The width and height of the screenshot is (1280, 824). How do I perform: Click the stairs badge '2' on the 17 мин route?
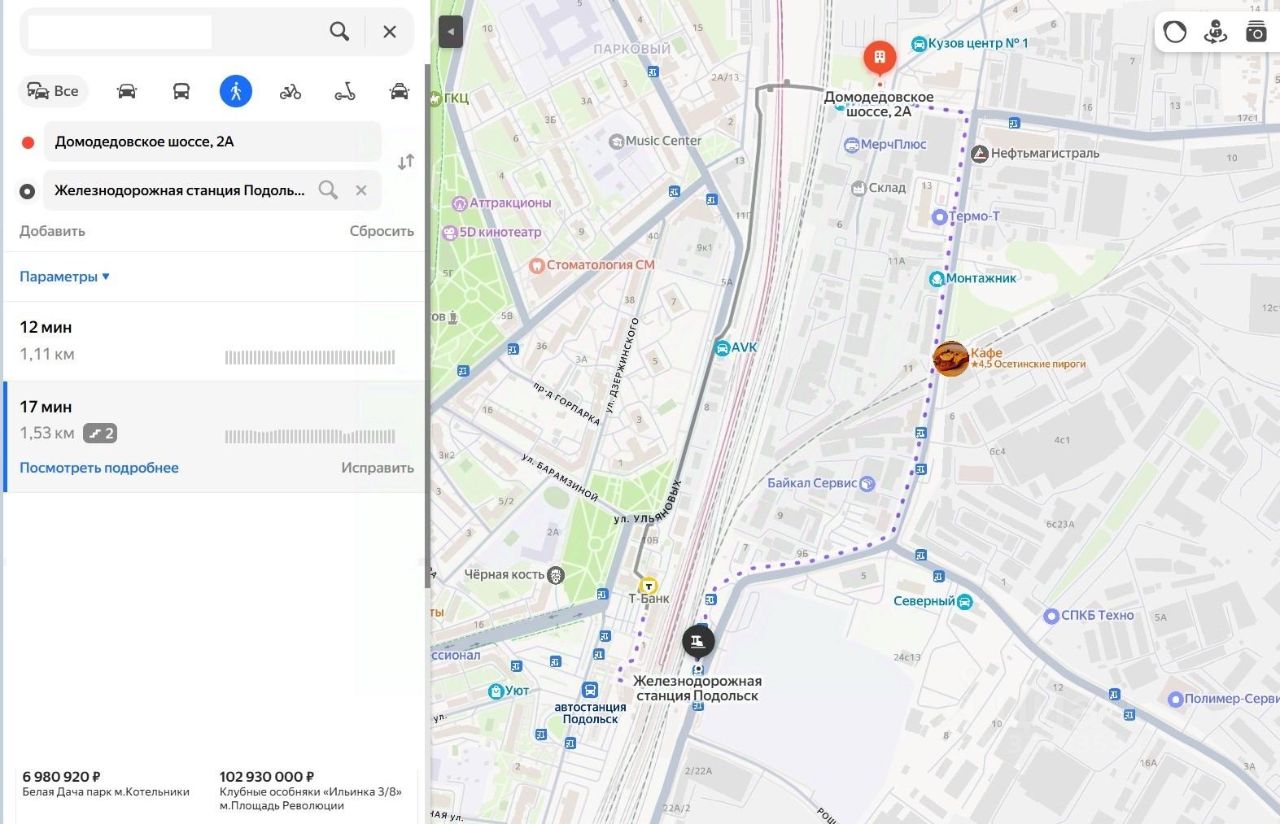(100, 433)
